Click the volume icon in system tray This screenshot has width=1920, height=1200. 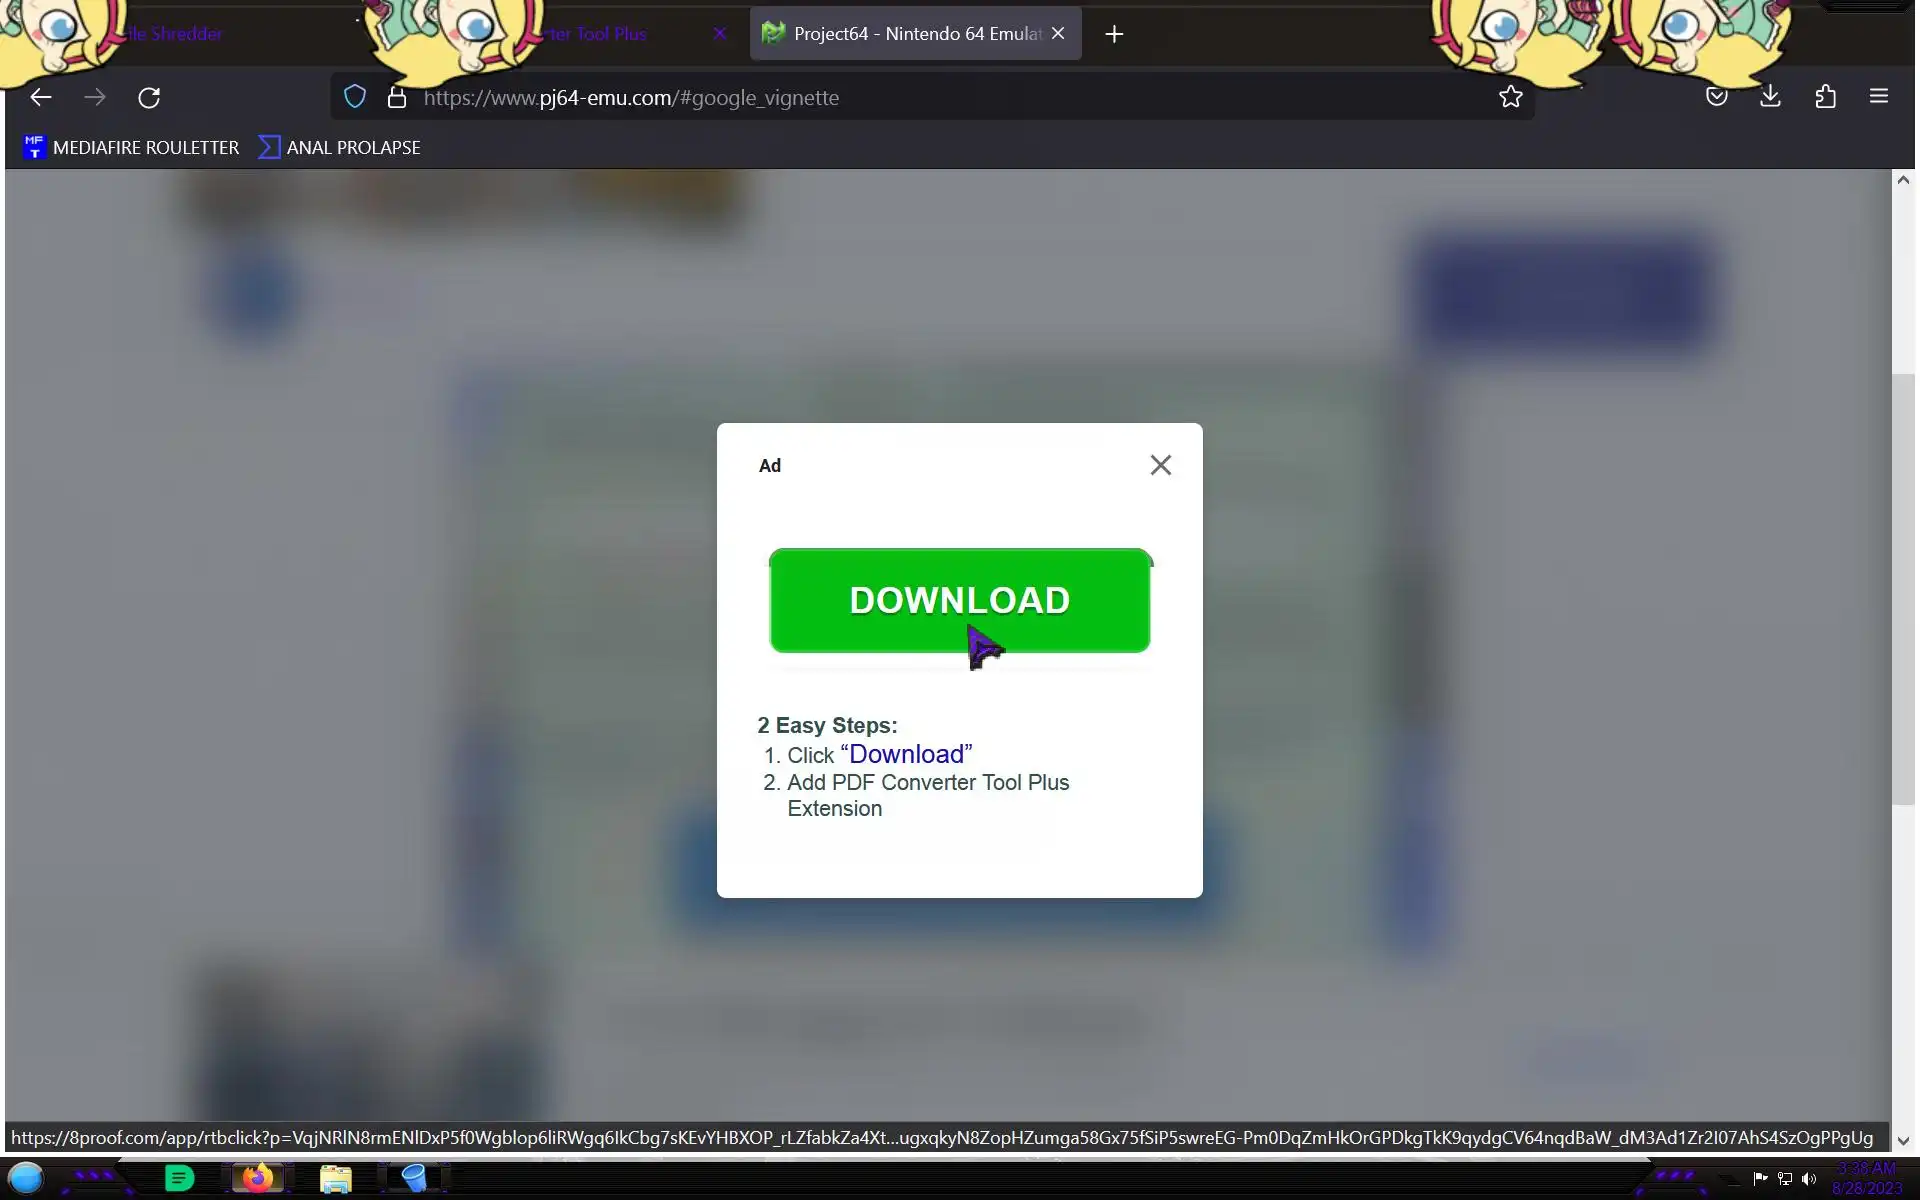click(1808, 1179)
